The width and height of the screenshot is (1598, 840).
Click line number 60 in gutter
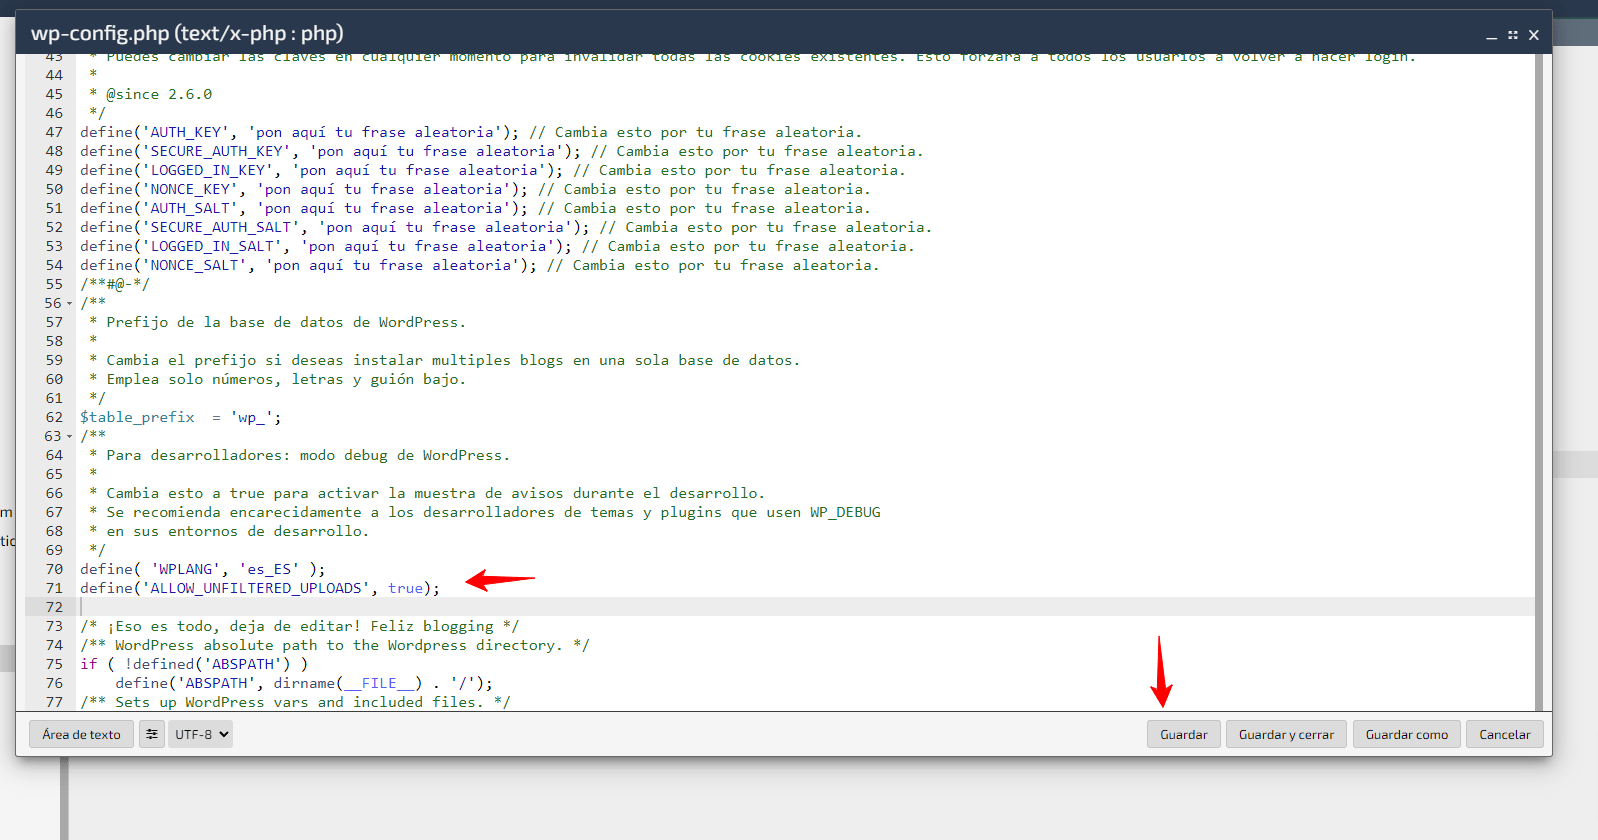pyautogui.click(x=54, y=379)
